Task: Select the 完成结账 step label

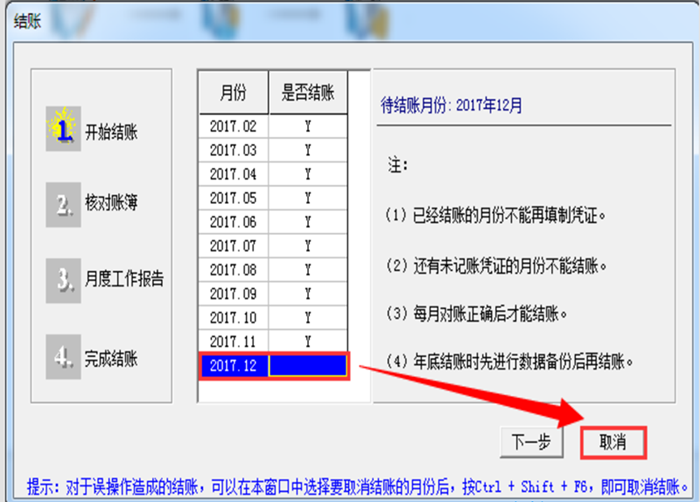Action: coord(111,359)
